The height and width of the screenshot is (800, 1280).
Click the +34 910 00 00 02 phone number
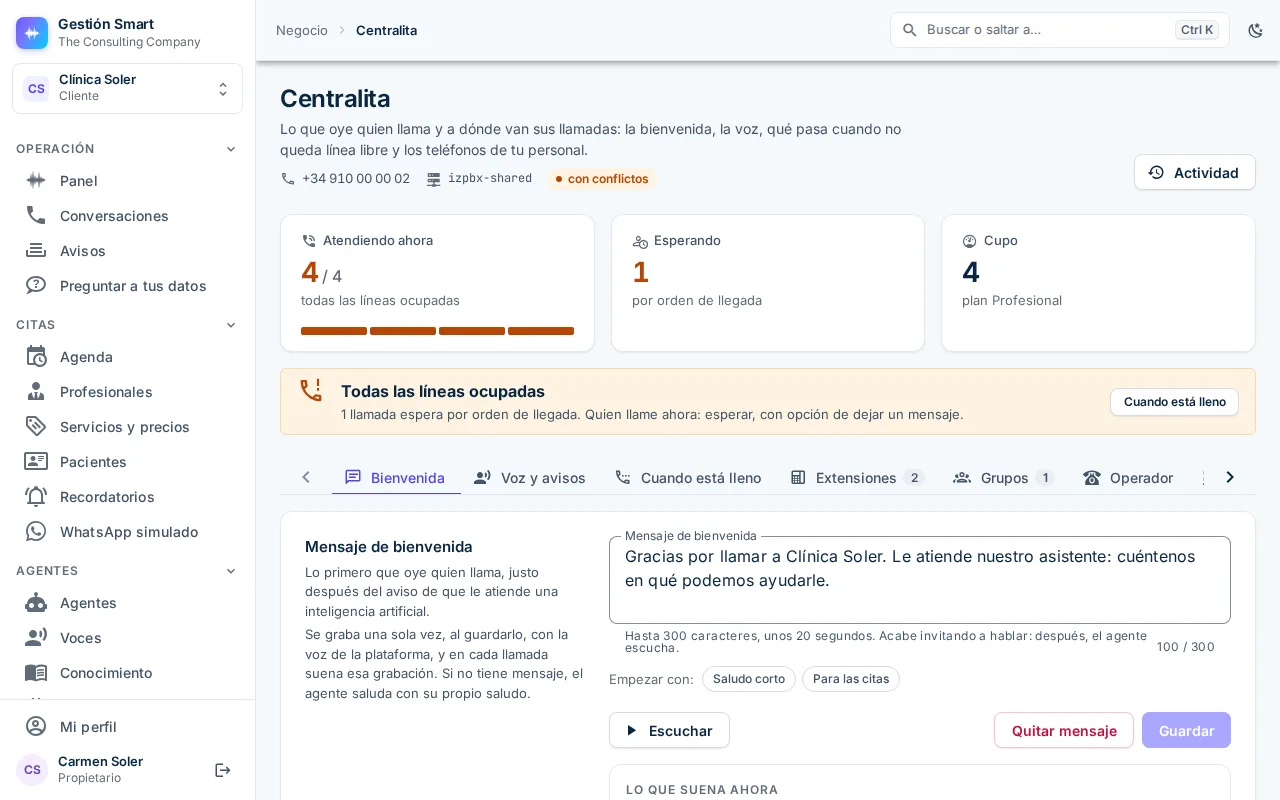(x=356, y=179)
